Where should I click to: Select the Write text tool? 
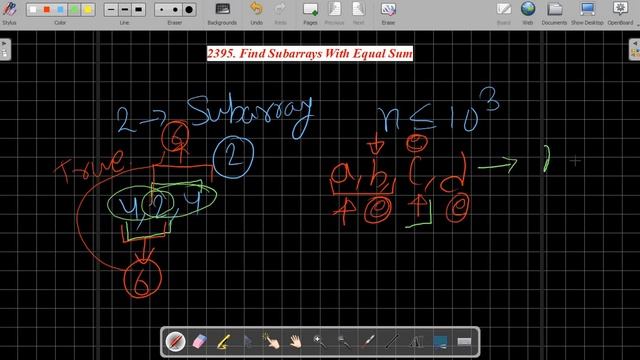coord(416,342)
